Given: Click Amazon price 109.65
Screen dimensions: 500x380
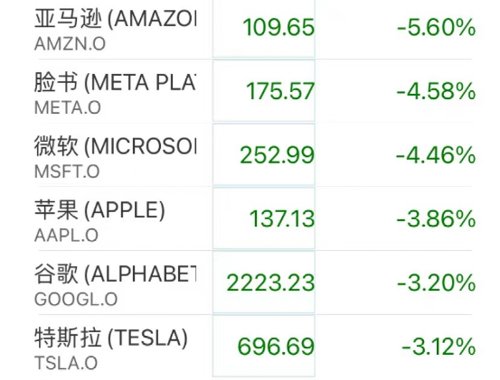Looking at the screenshot, I should pyautogui.click(x=279, y=27).
